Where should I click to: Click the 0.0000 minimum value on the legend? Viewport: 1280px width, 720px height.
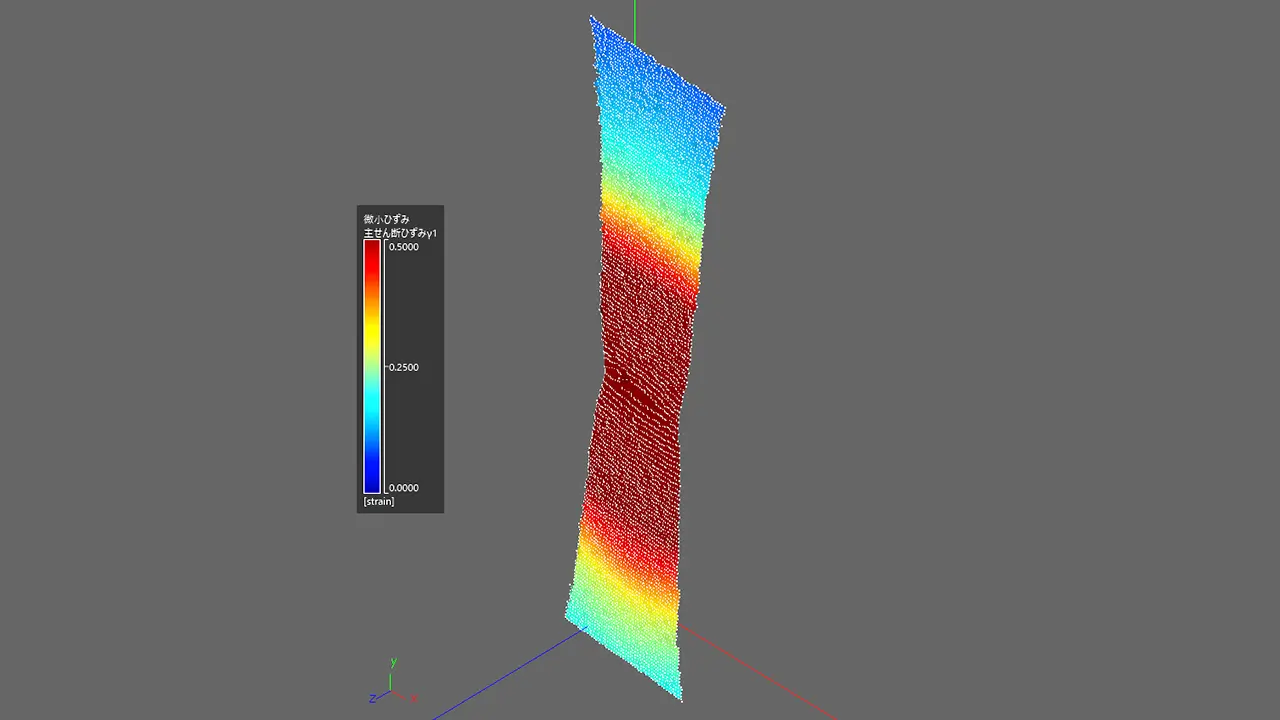click(404, 488)
